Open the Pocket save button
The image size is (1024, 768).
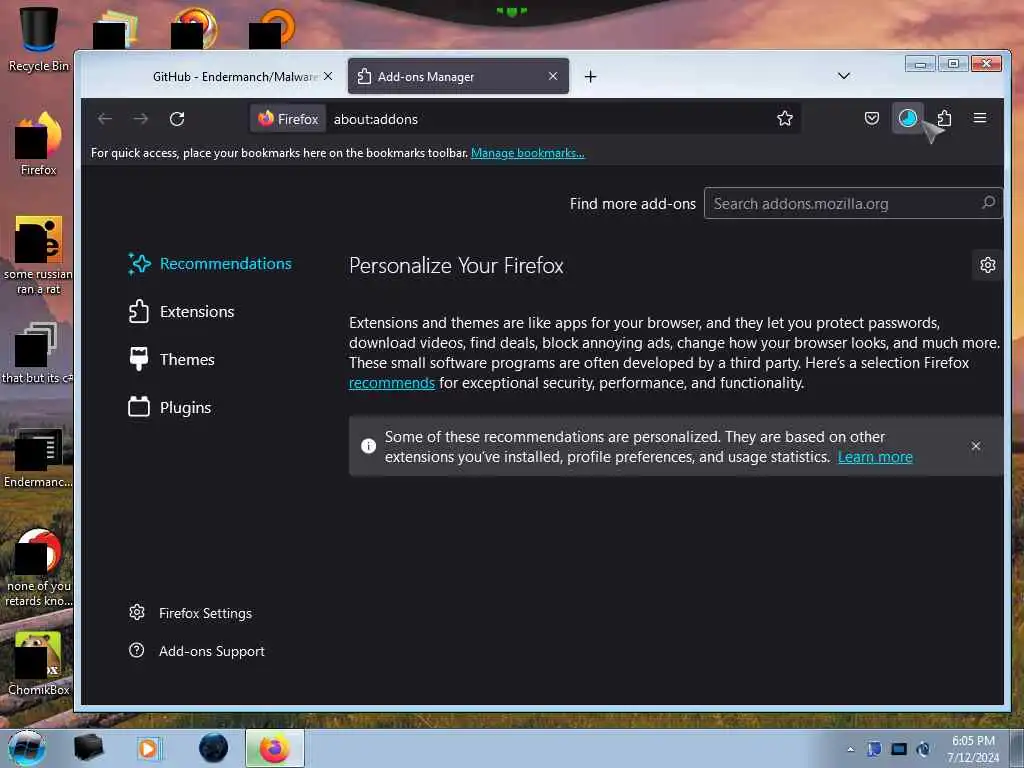coord(871,118)
